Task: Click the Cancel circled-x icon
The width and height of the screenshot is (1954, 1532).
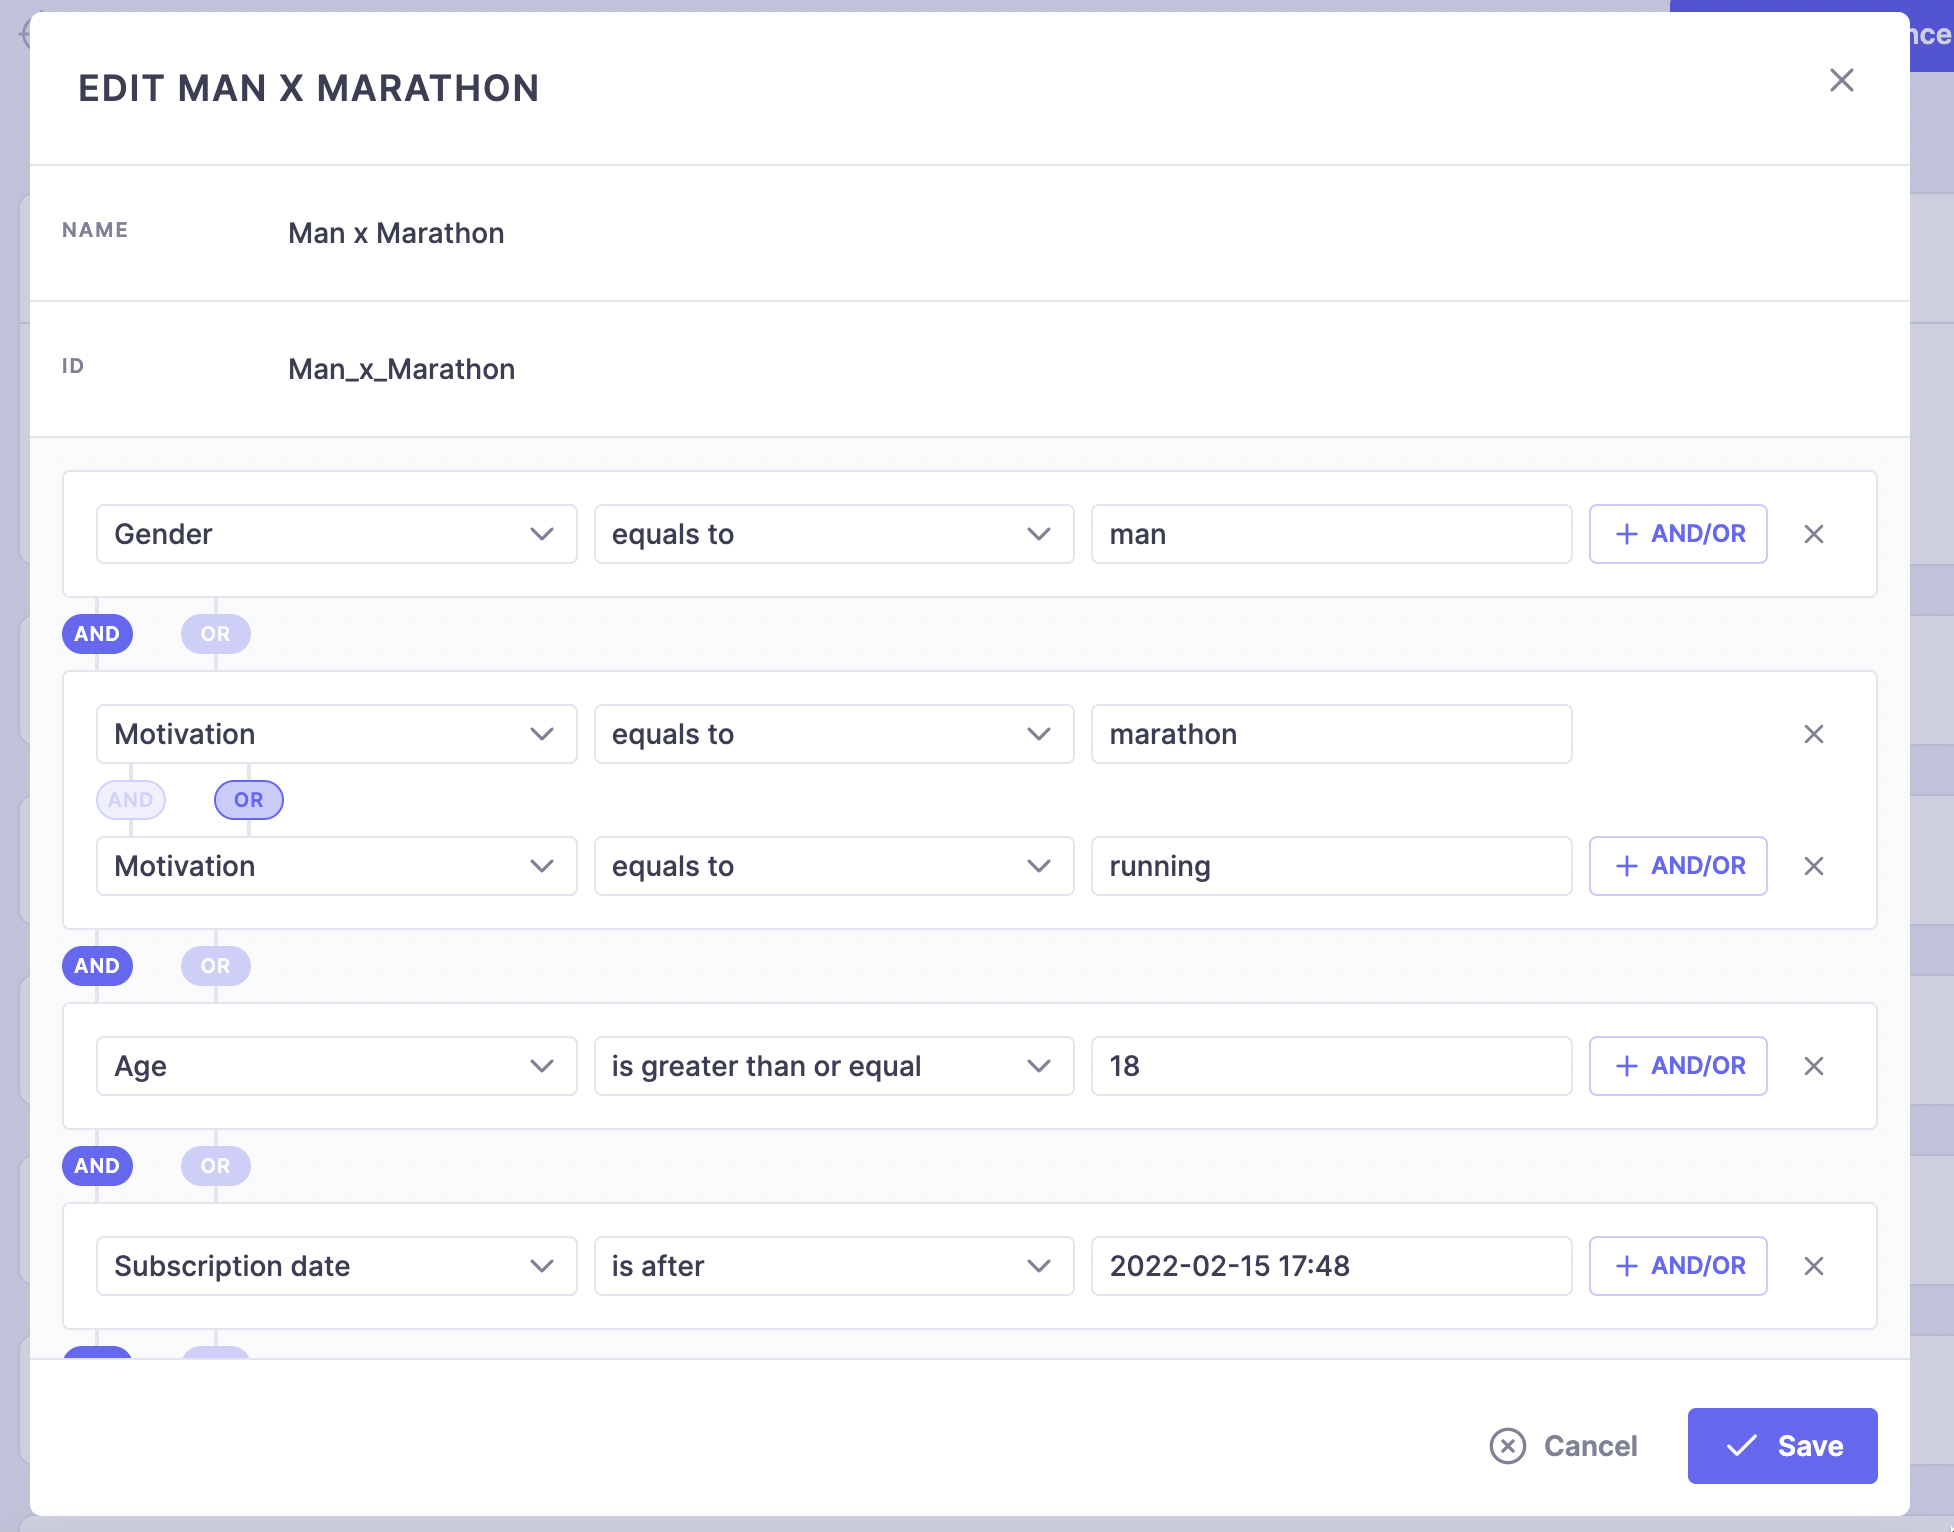Action: pos(1507,1446)
